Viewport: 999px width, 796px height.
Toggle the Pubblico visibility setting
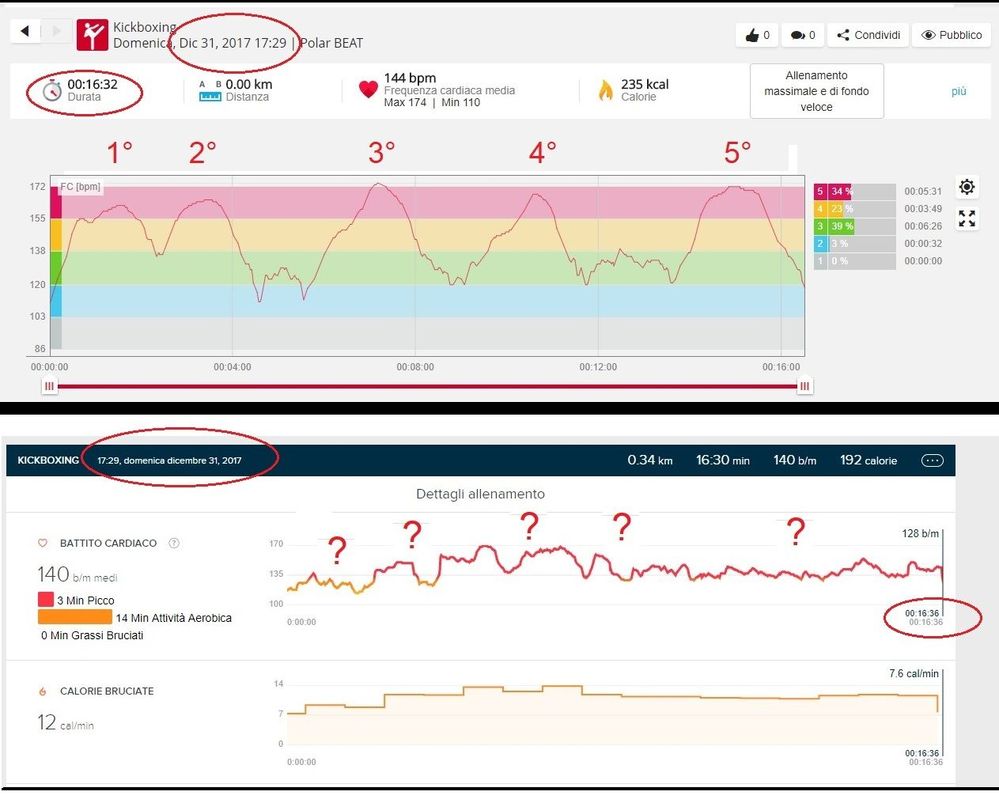[951, 35]
